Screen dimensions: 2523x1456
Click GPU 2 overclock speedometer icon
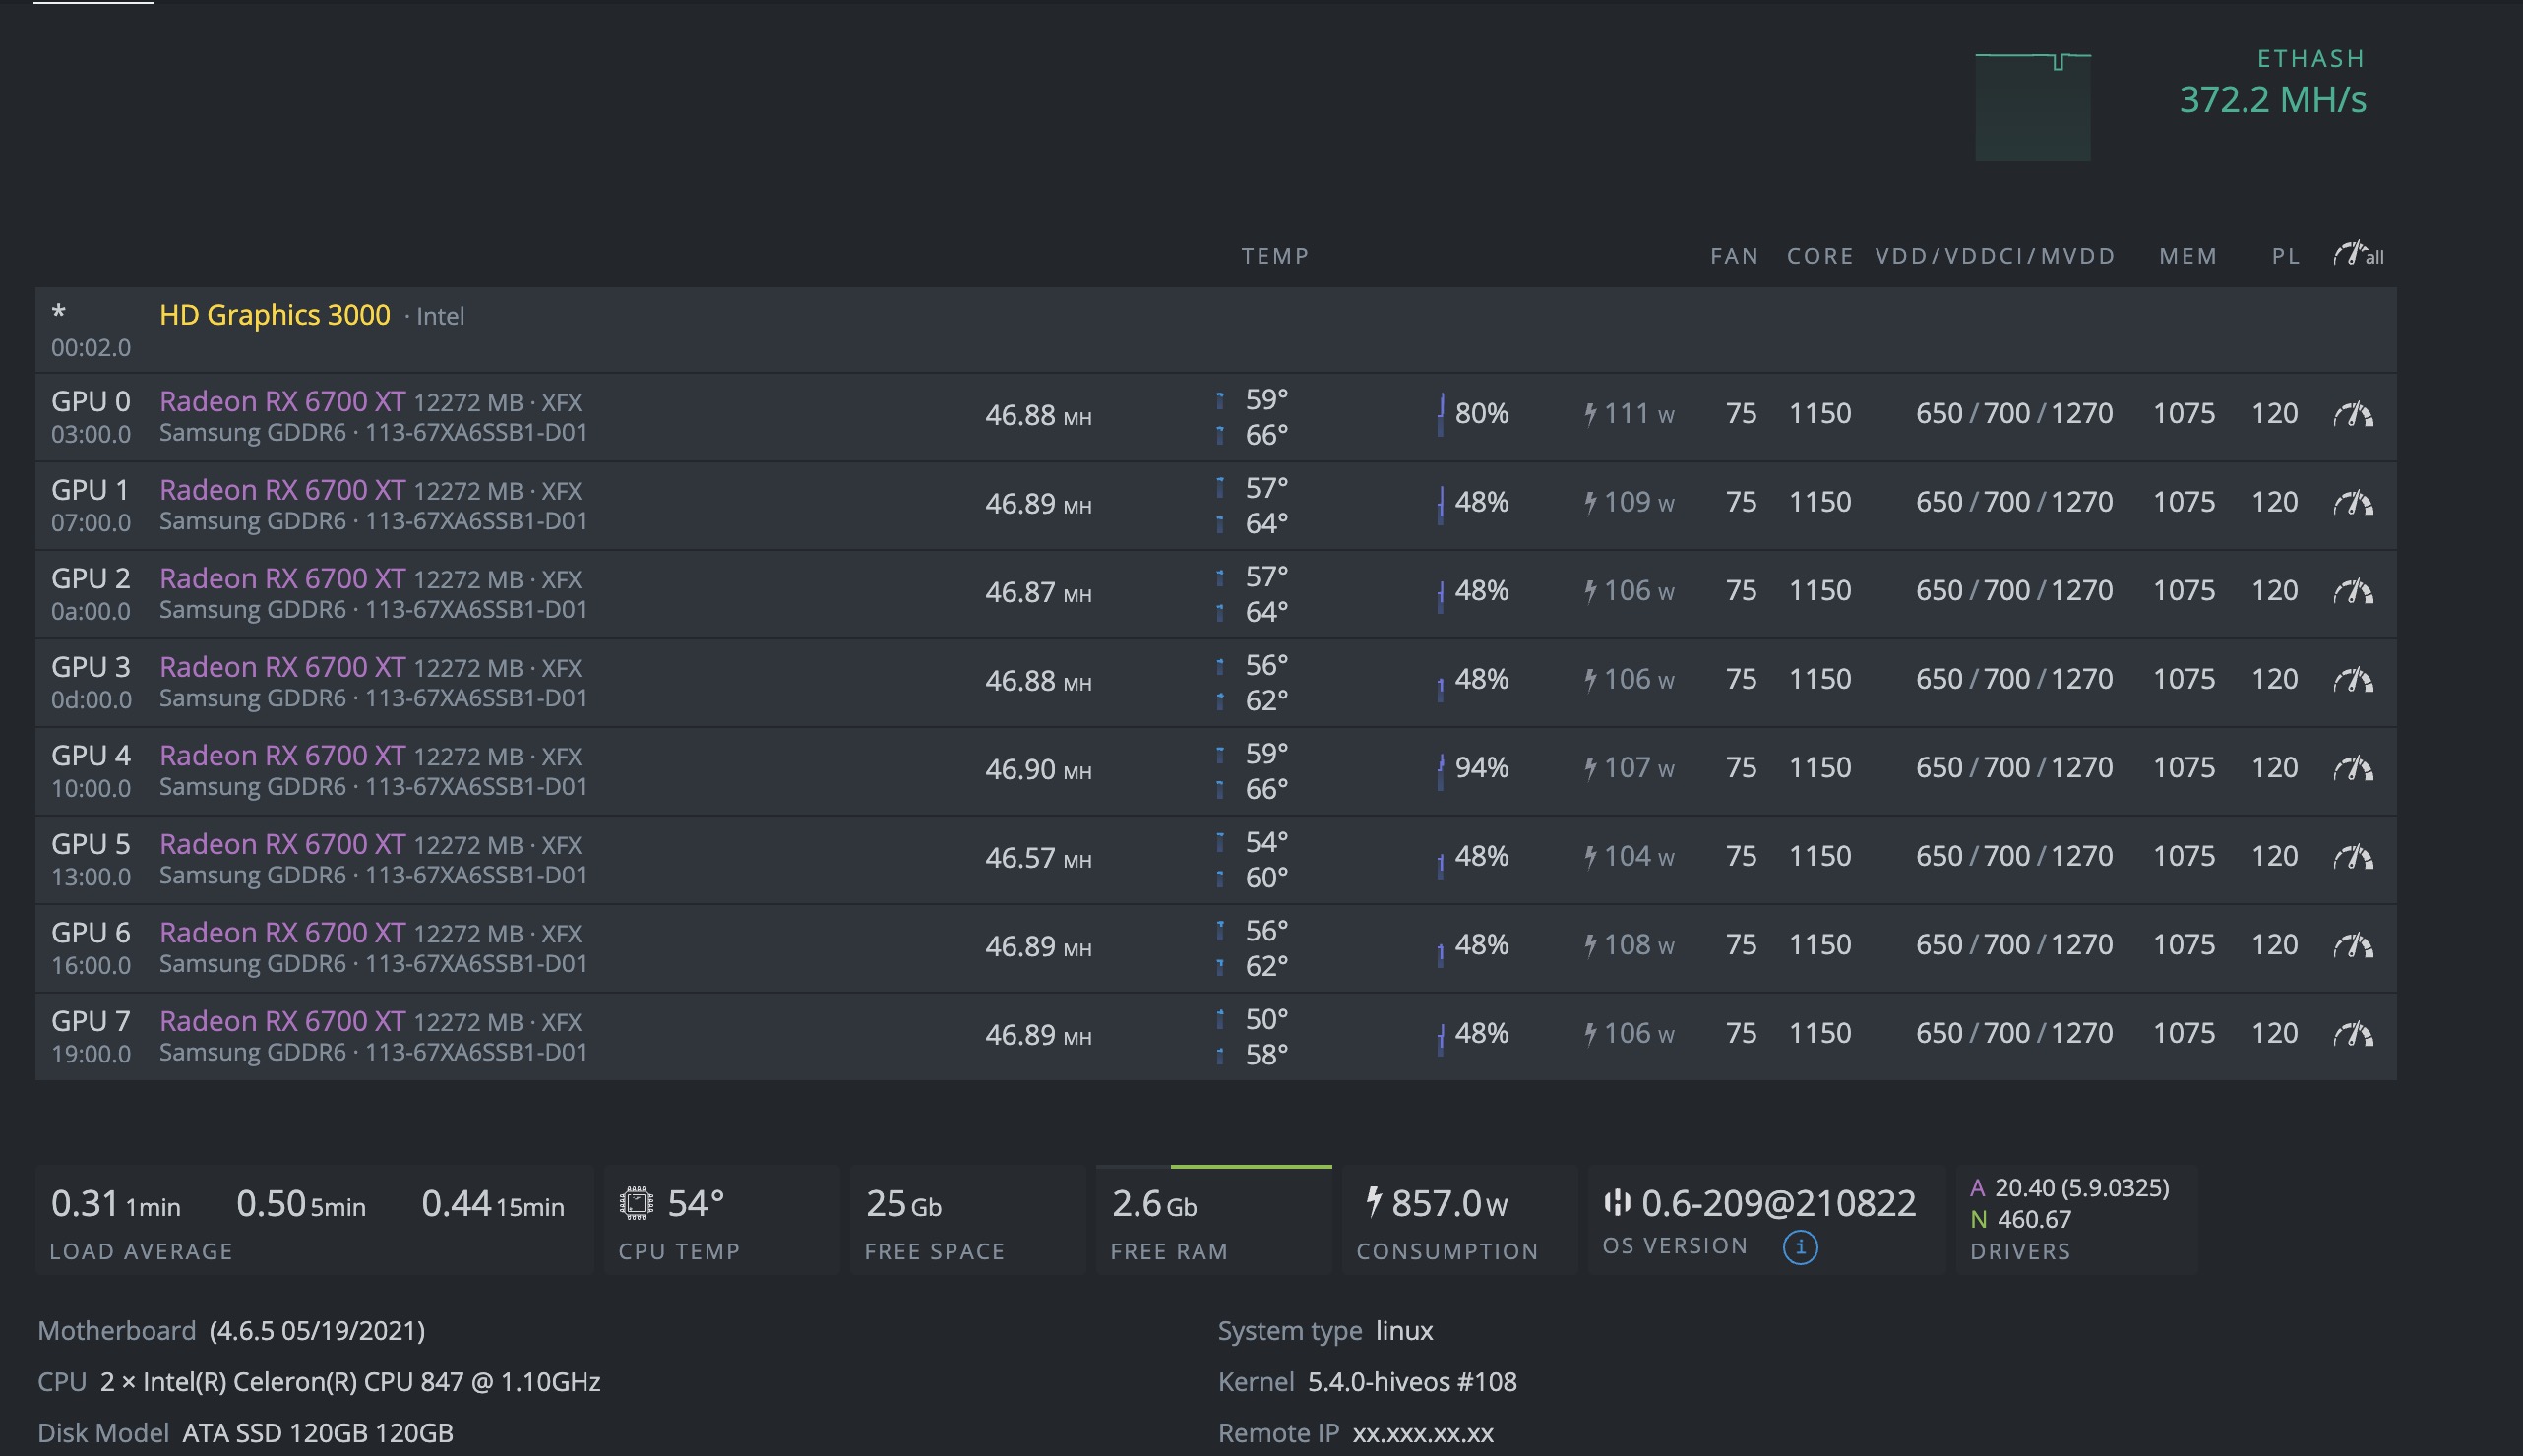tap(2353, 591)
